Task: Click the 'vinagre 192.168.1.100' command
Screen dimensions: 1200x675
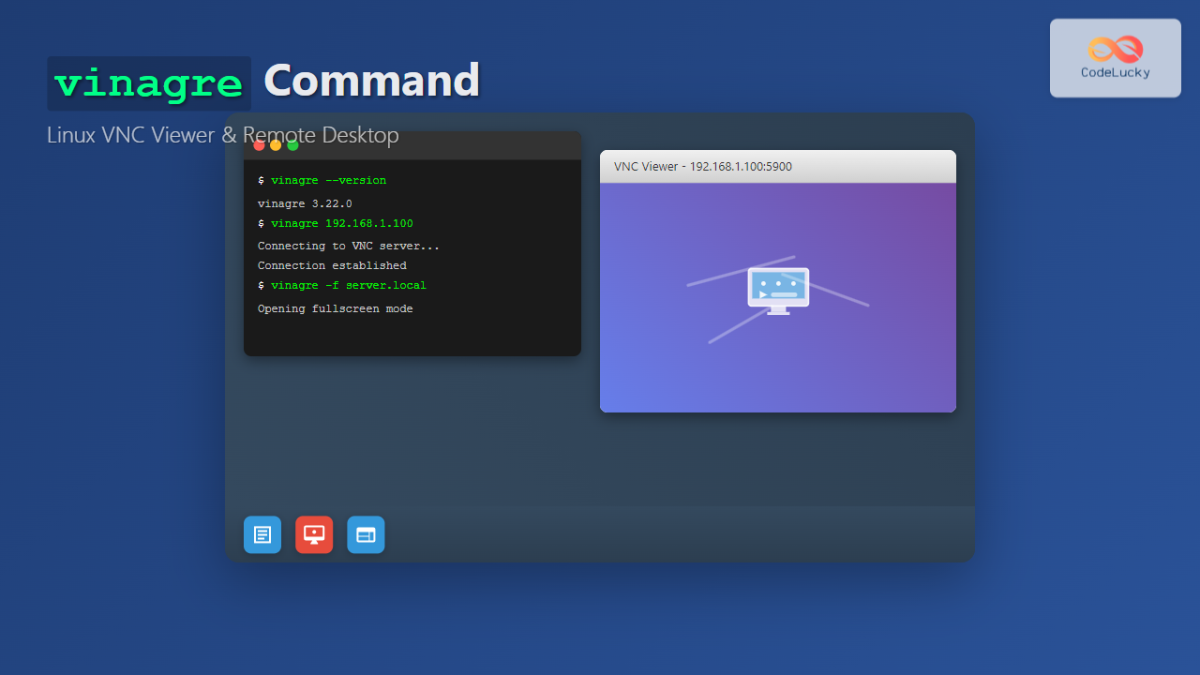Action: coord(335,223)
